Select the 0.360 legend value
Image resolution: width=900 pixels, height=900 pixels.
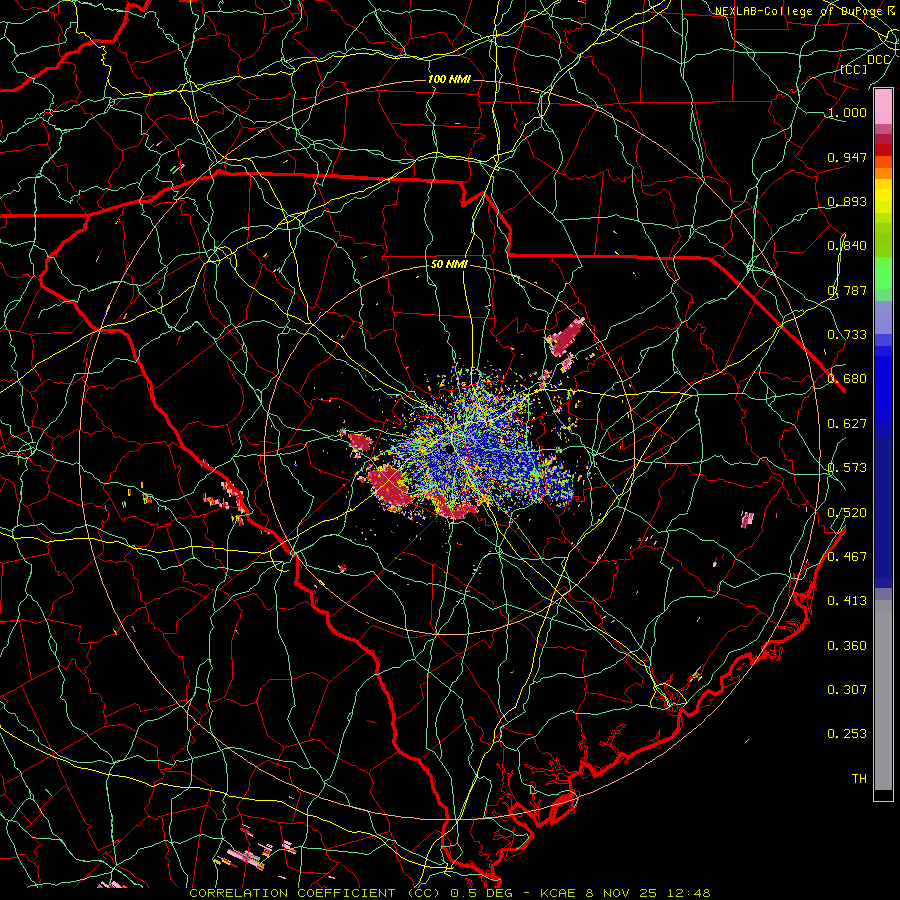pyautogui.click(x=847, y=646)
